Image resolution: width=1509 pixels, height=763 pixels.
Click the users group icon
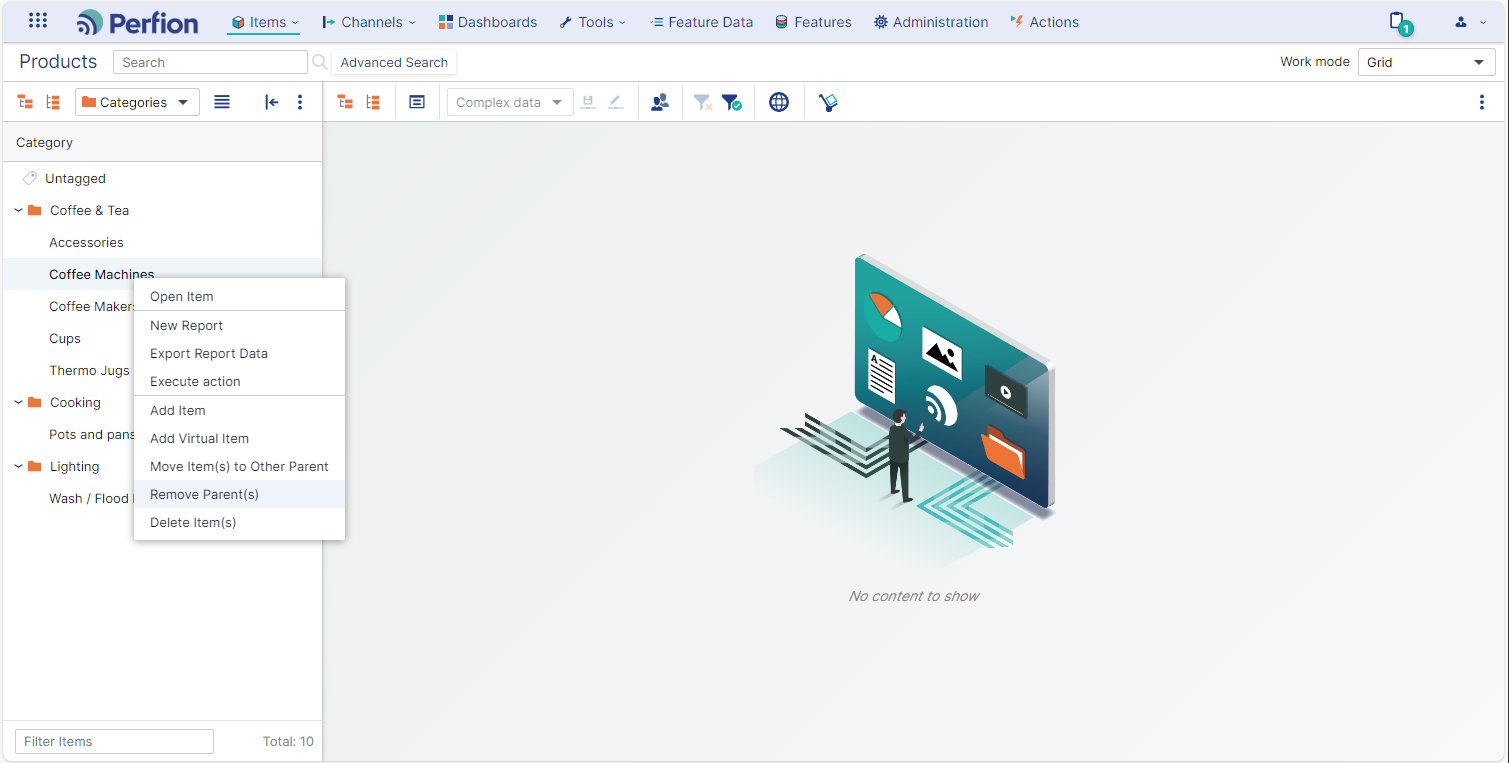(x=660, y=102)
